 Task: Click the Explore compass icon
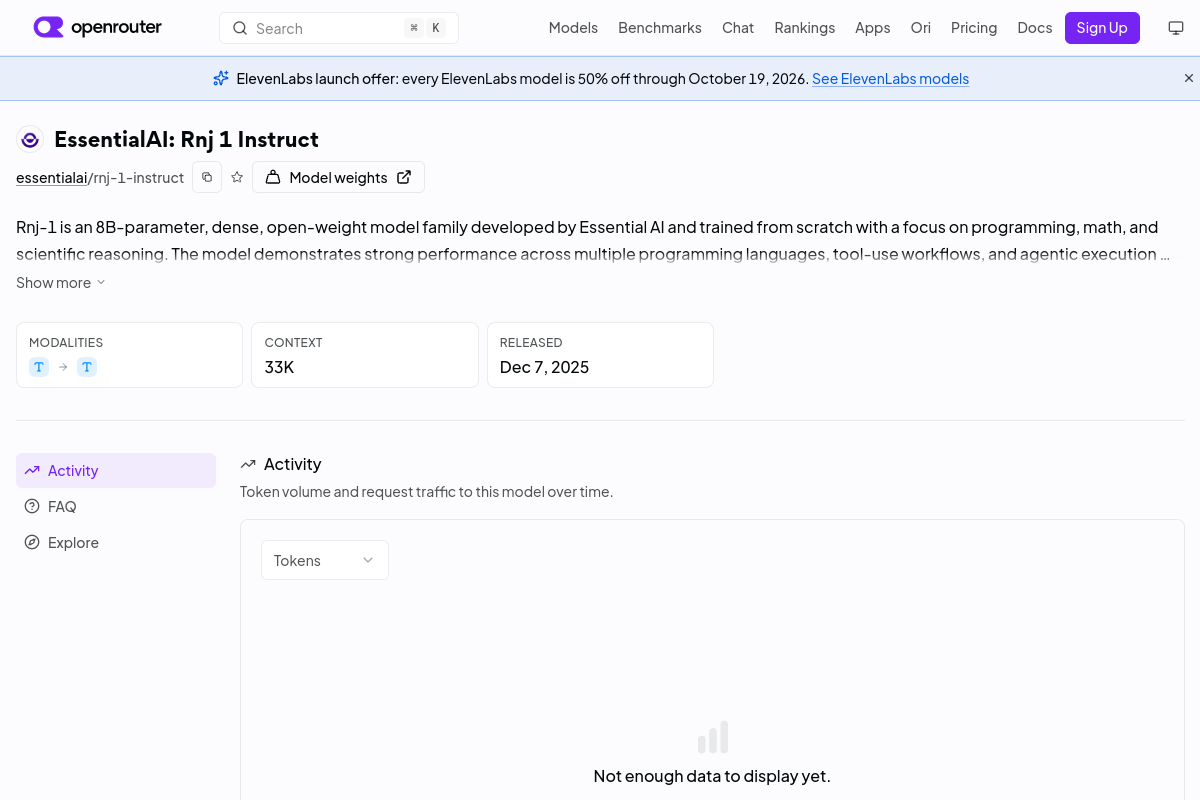(x=32, y=542)
